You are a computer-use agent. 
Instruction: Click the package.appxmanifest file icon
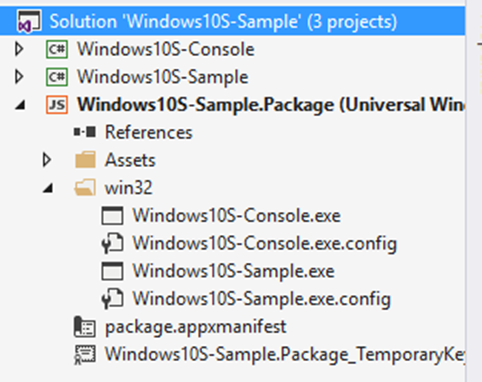(85, 327)
